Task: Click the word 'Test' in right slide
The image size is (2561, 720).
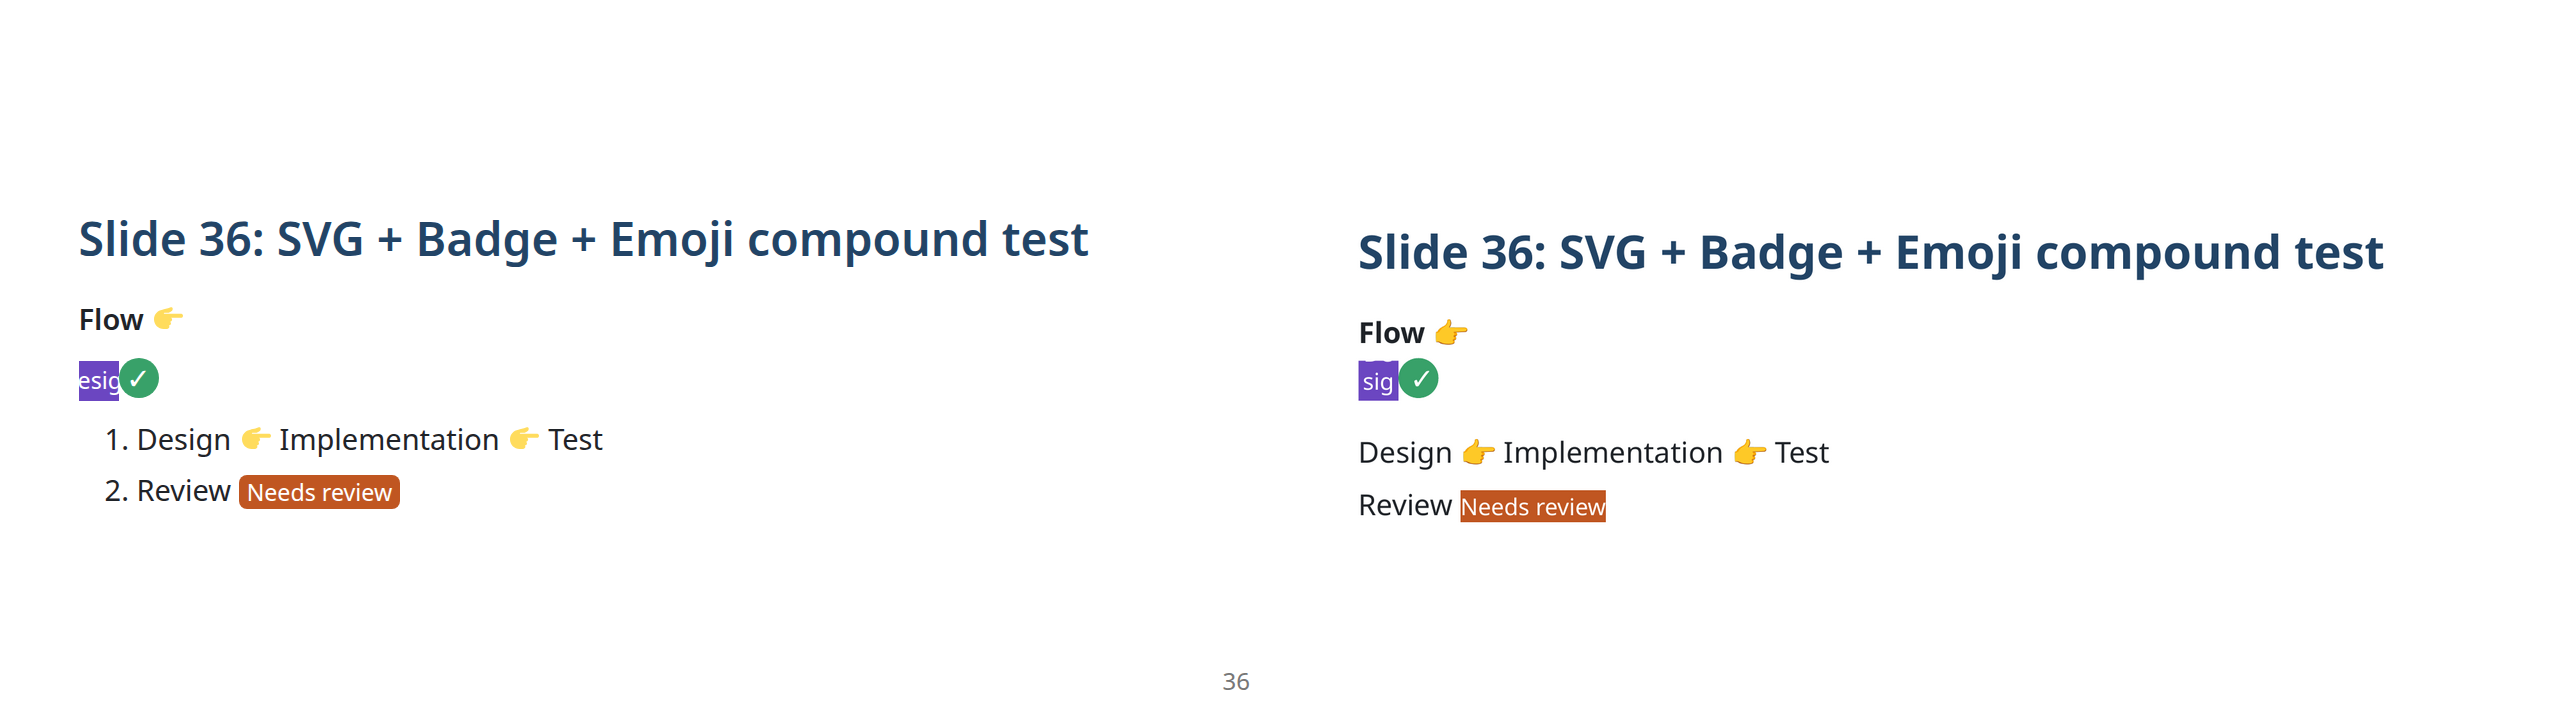Action: click(1801, 453)
